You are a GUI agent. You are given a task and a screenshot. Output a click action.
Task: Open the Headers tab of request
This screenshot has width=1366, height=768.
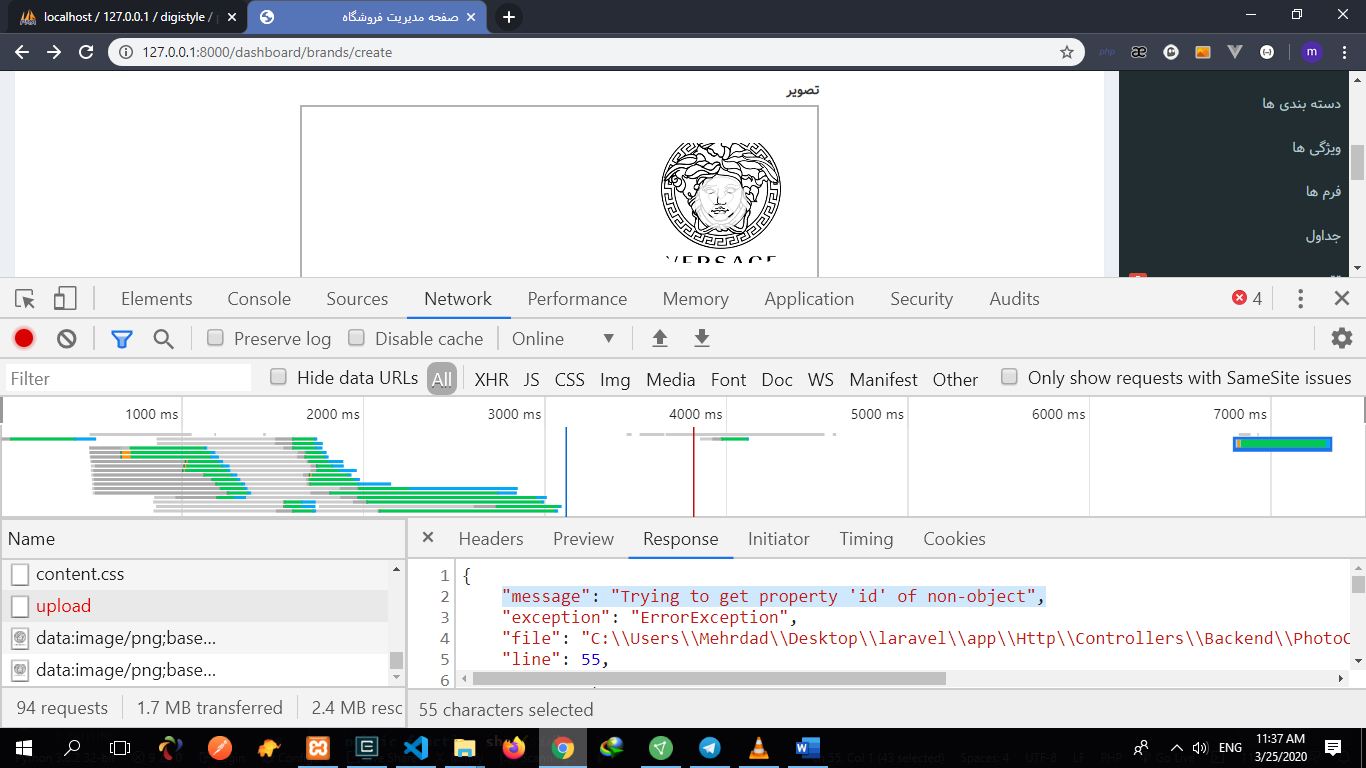(491, 539)
